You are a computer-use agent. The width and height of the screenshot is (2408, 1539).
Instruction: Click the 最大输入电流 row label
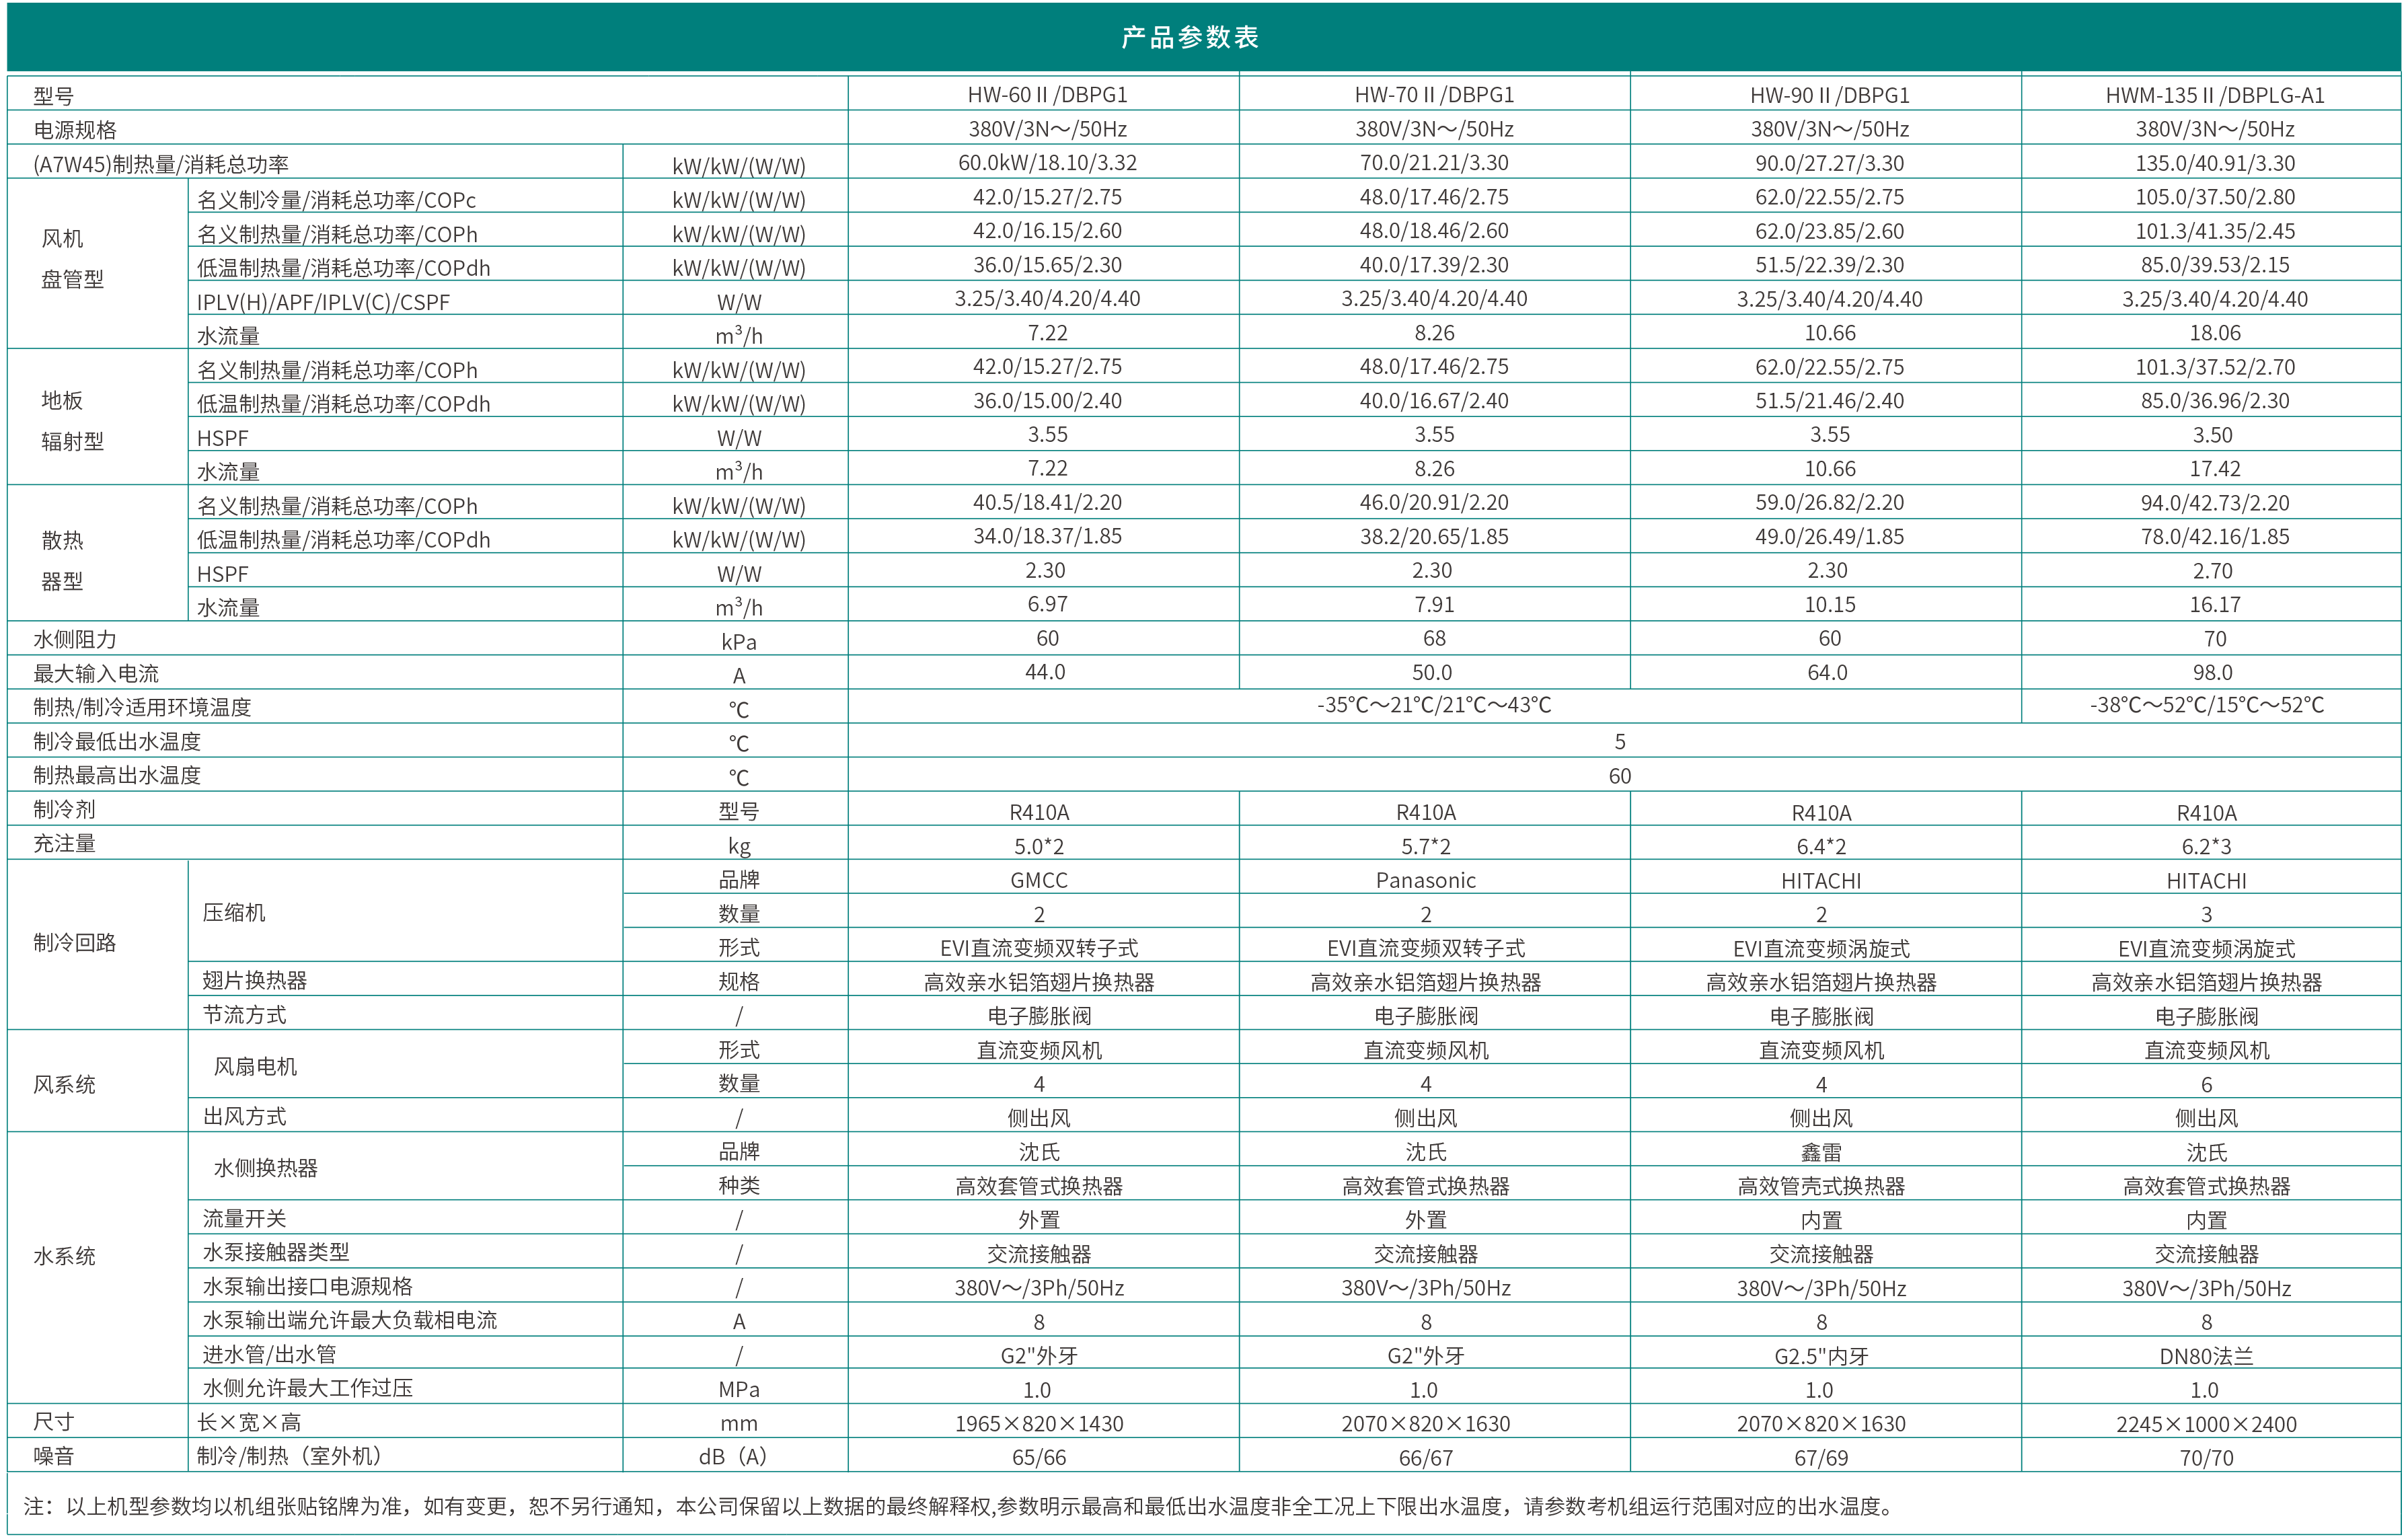click(96, 674)
